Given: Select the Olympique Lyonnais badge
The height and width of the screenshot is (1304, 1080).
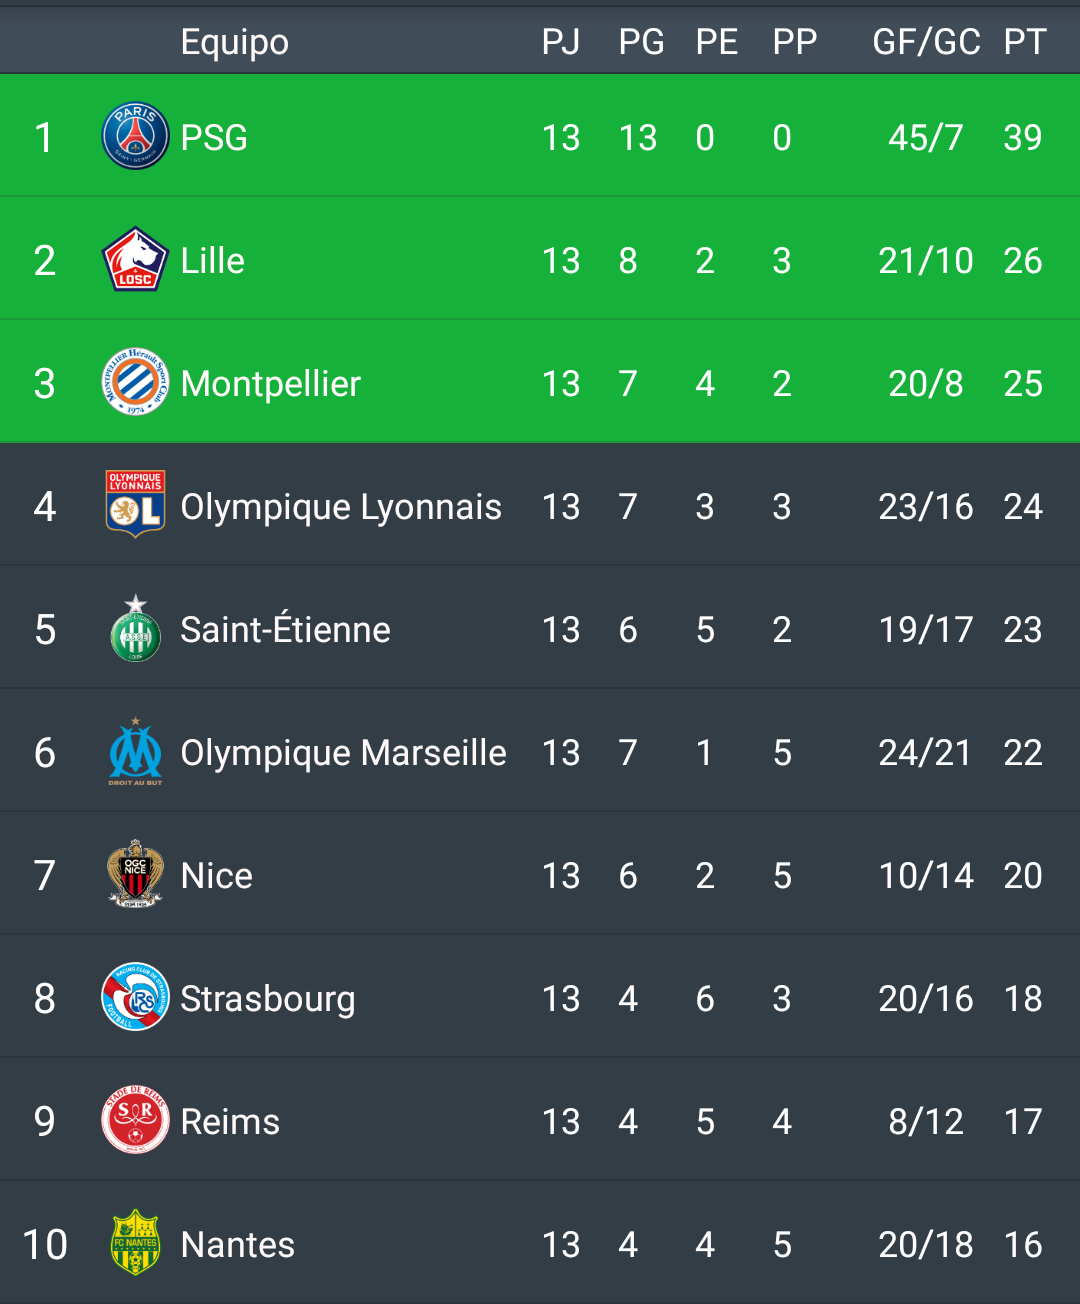Looking at the screenshot, I should tap(135, 504).
